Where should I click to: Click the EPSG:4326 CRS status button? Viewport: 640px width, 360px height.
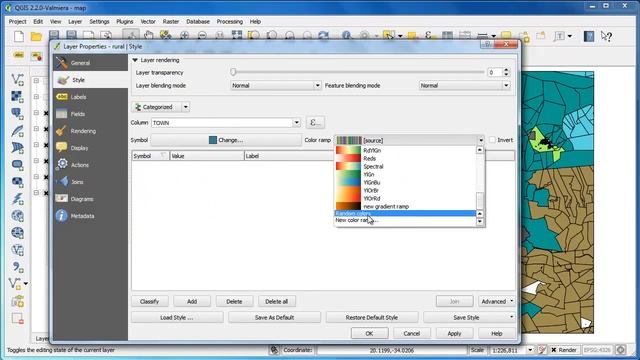(x=597, y=350)
